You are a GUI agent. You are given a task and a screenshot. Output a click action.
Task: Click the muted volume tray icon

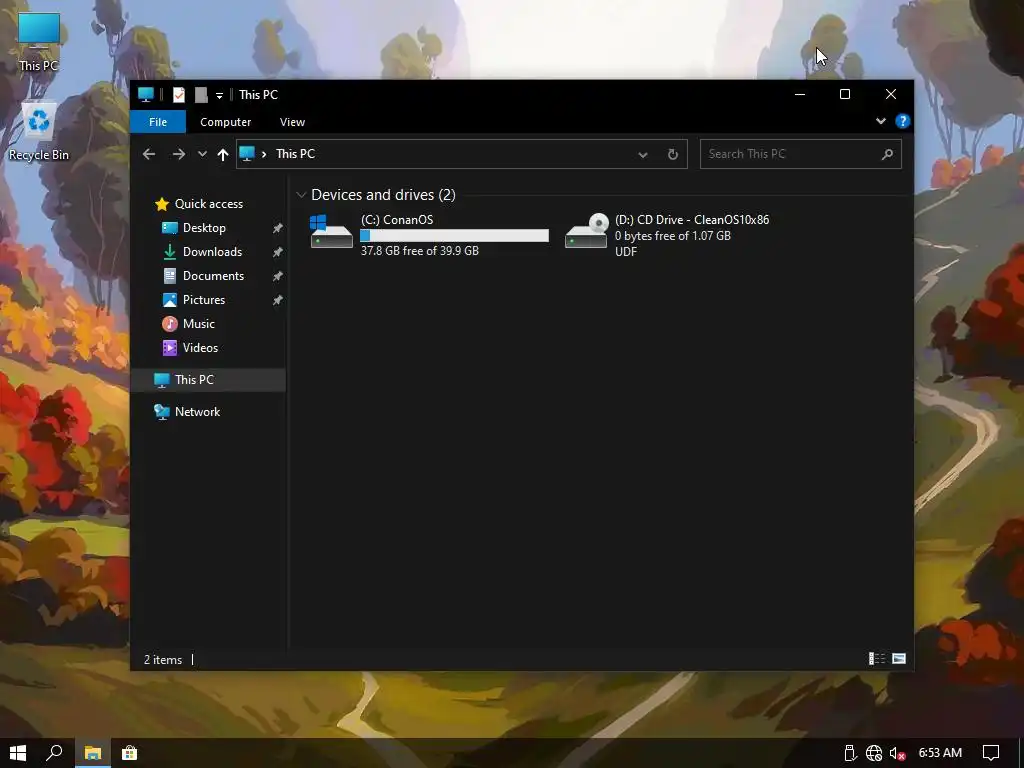(897, 753)
